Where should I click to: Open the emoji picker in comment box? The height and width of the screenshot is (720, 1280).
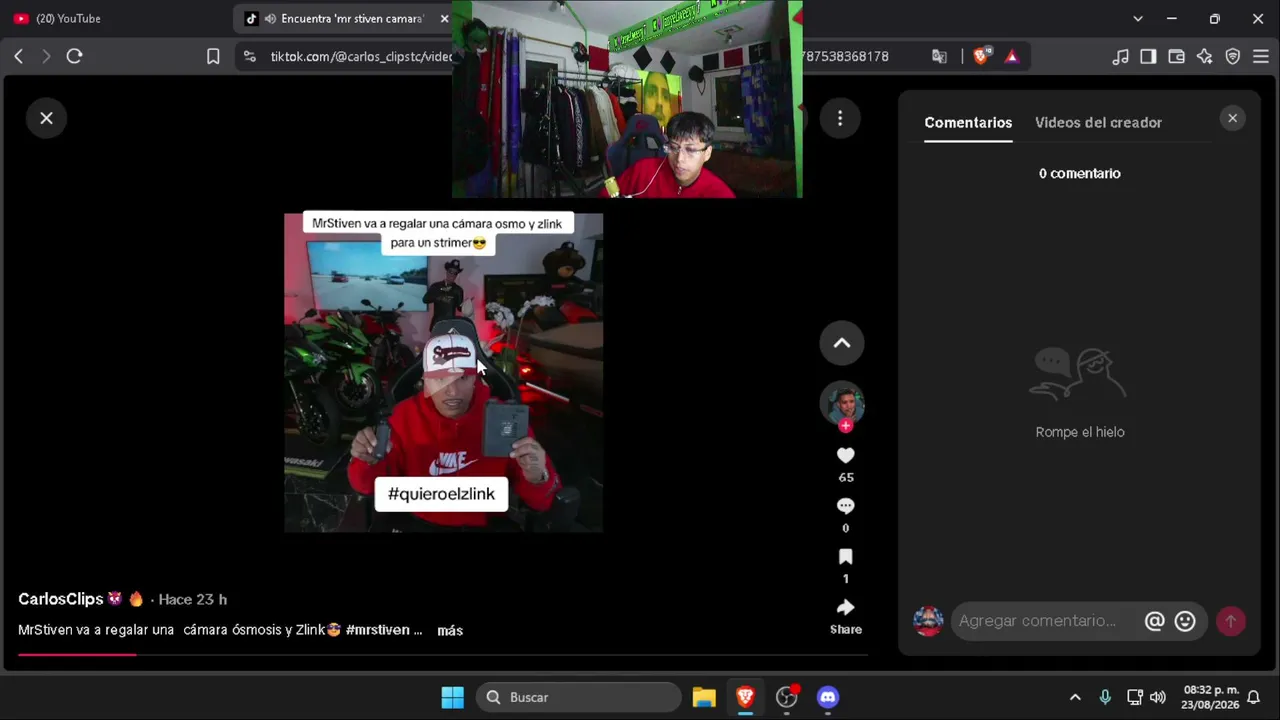pos(1185,621)
